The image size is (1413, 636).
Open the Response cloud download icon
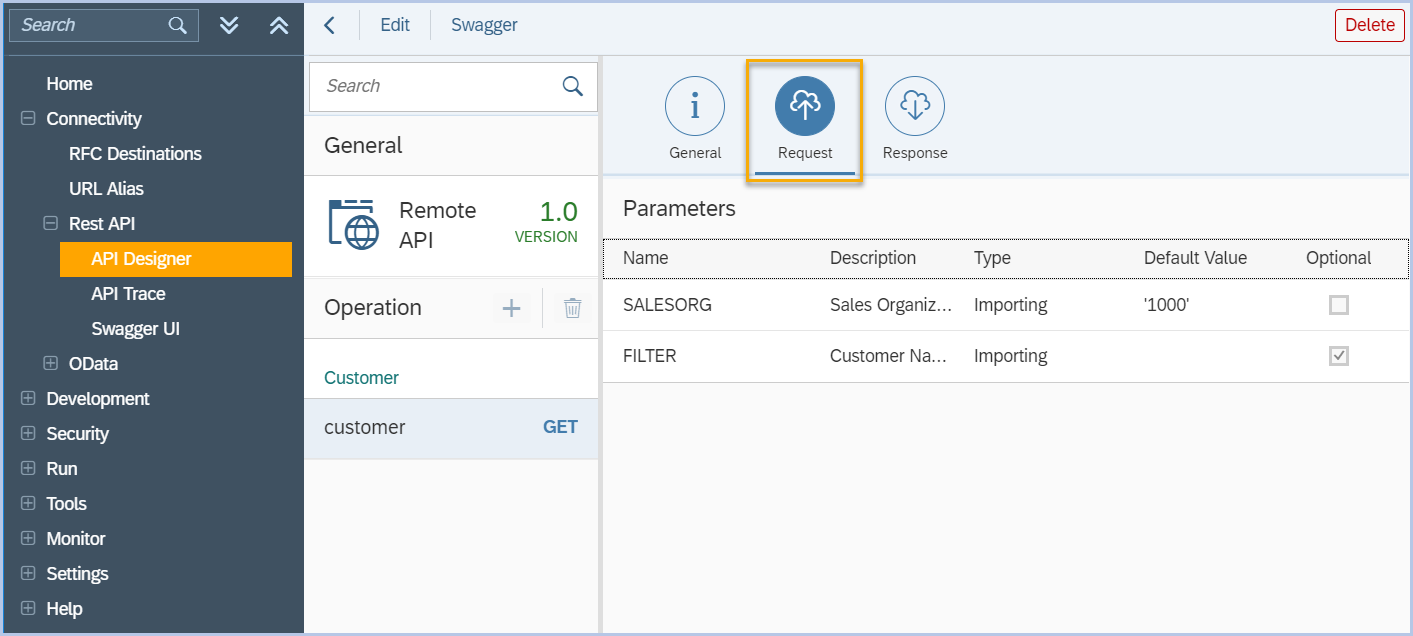(914, 106)
